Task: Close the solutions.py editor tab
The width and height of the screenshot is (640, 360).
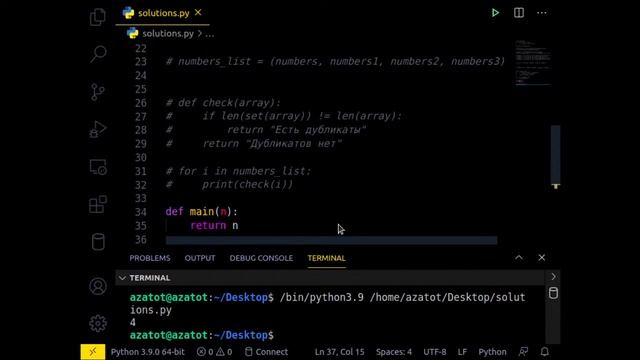Action: click(x=198, y=13)
